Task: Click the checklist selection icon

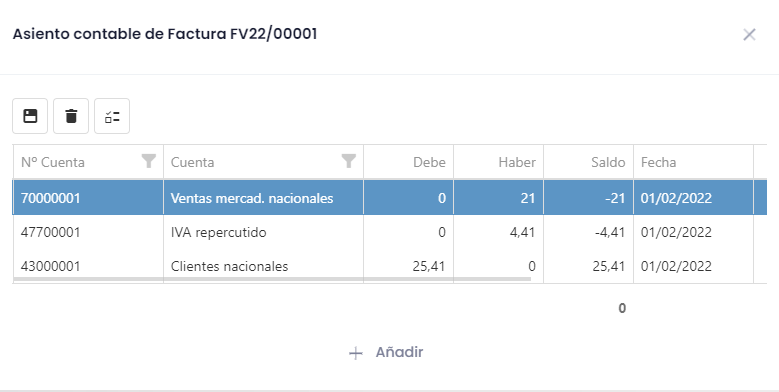Action: (x=112, y=116)
